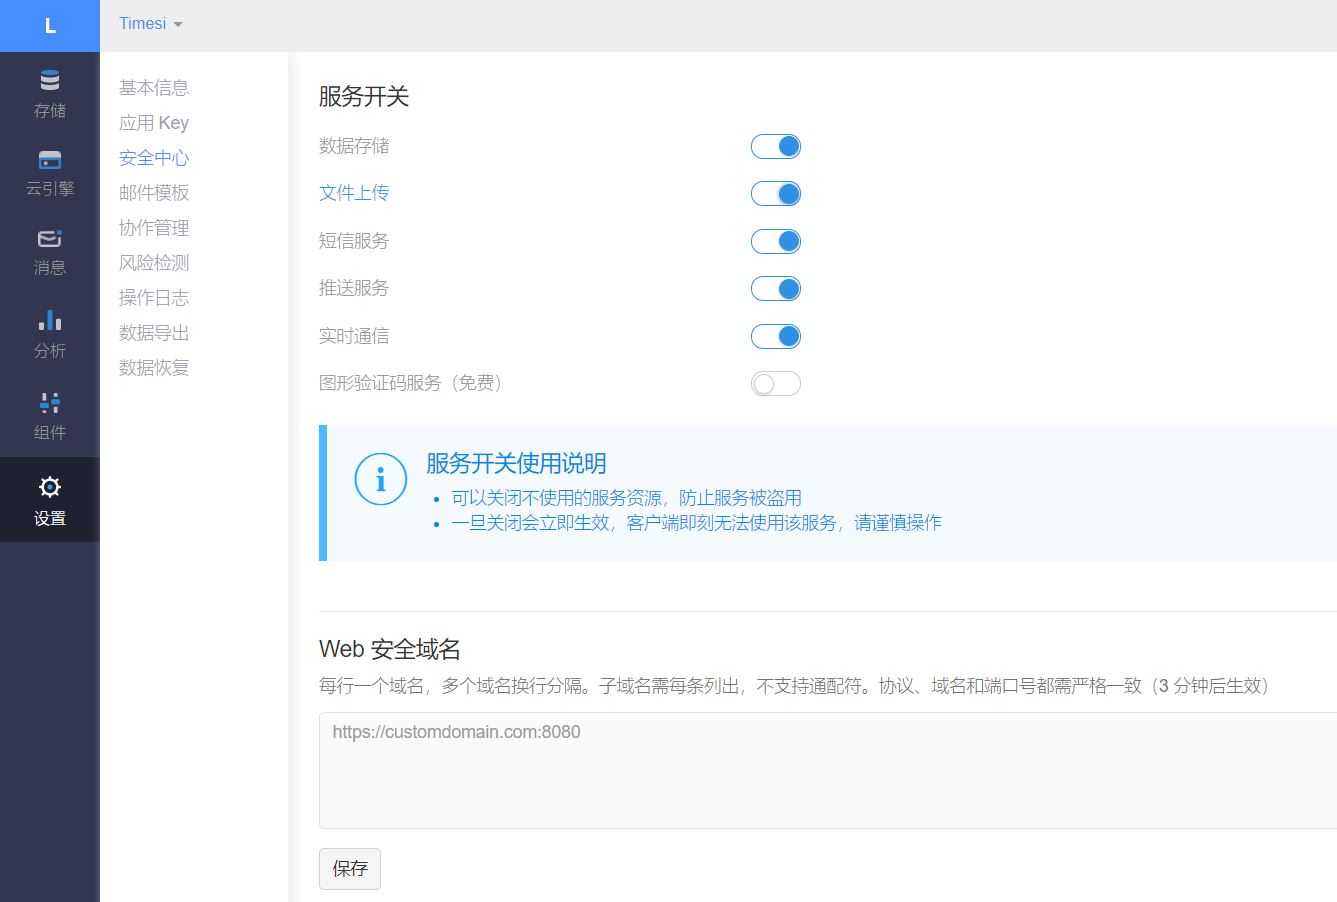
Task: Toggle the 推送服务 service switch
Action: [776, 289]
